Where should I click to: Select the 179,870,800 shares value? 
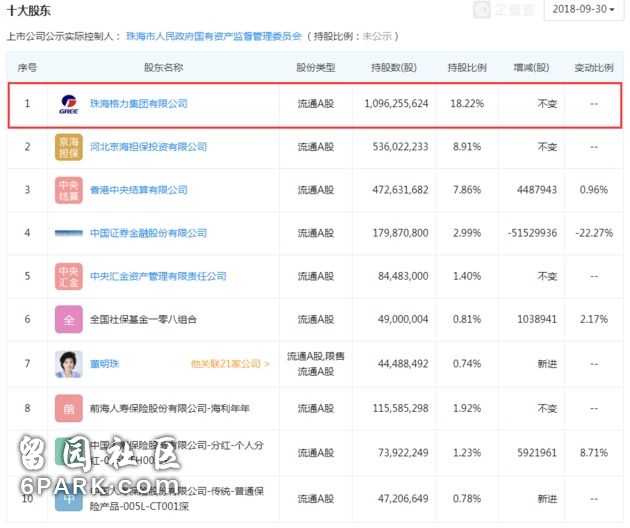coord(400,233)
